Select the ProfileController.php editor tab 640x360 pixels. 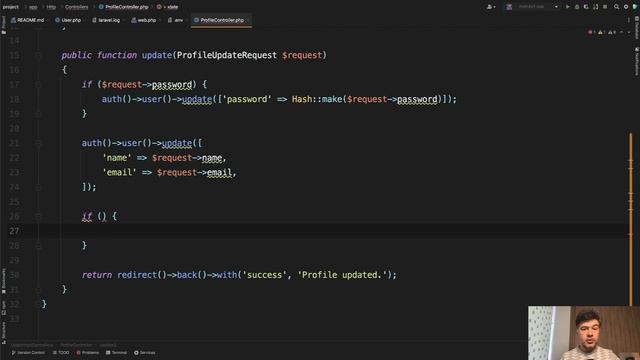[221, 20]
